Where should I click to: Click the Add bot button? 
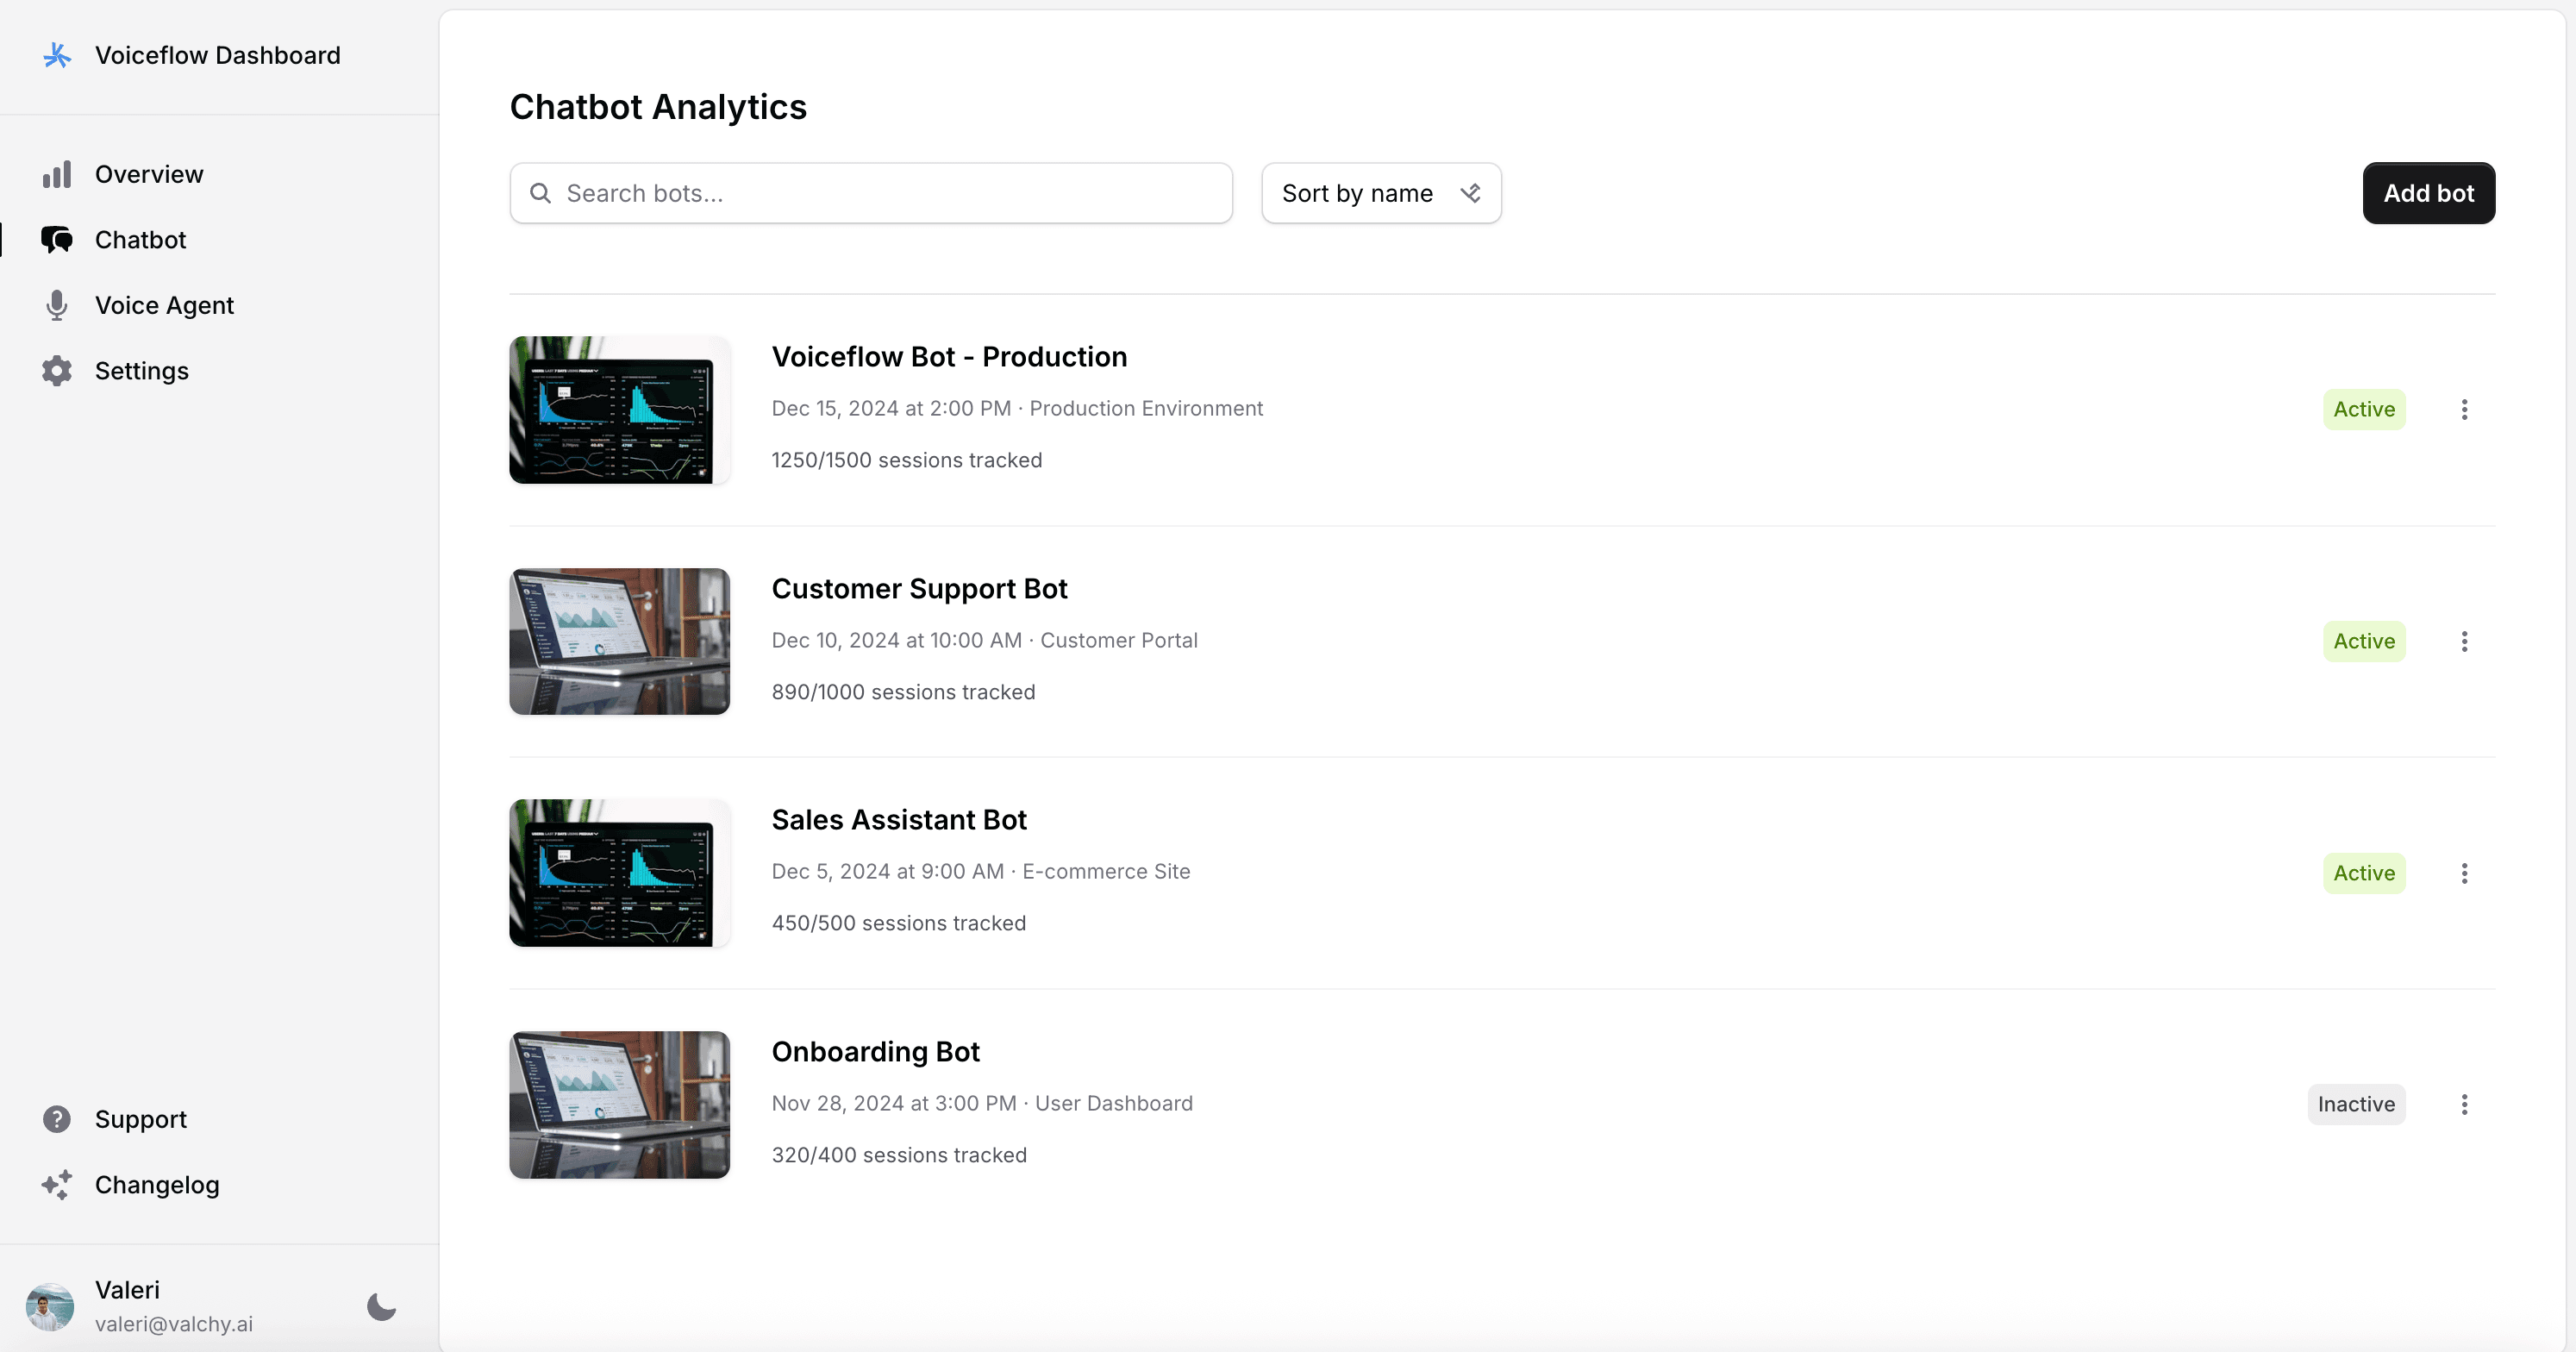tap(2428, 193)
